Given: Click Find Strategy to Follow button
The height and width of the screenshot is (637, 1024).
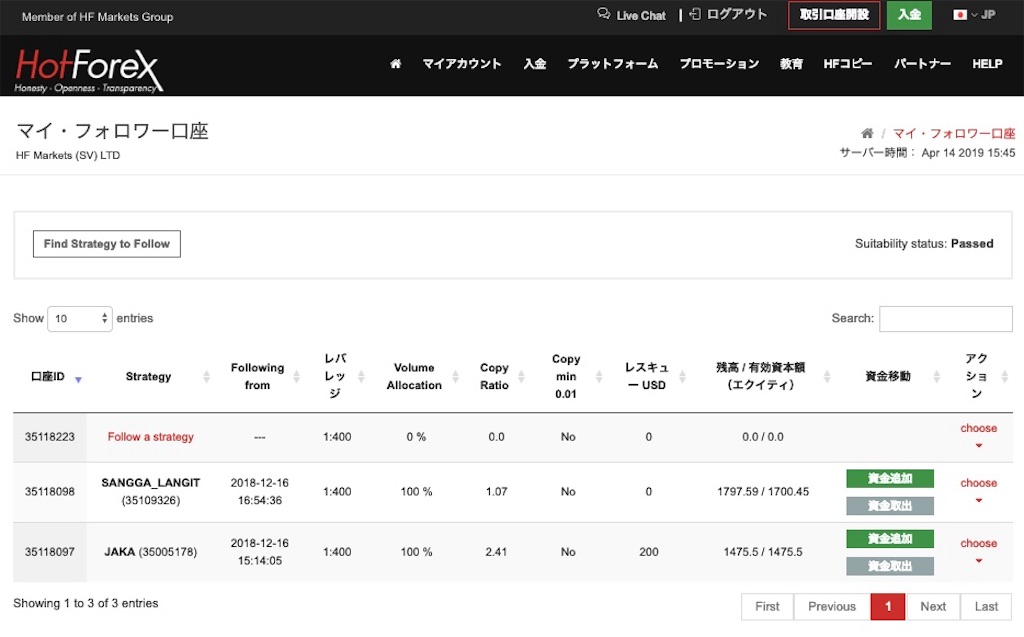Looking at the screenshot, I should point(107,244).
